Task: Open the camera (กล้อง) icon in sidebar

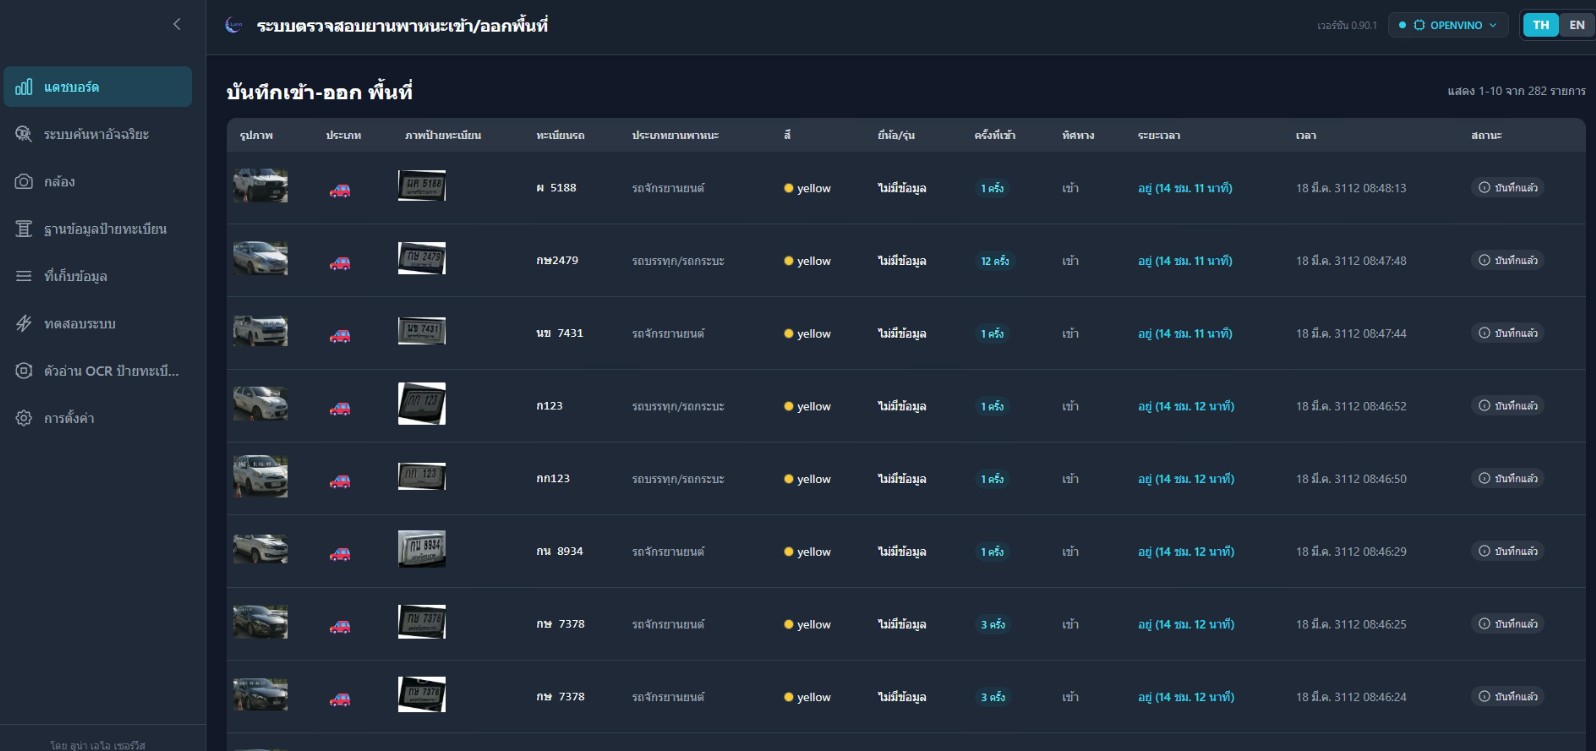Action: click(24, 182)
